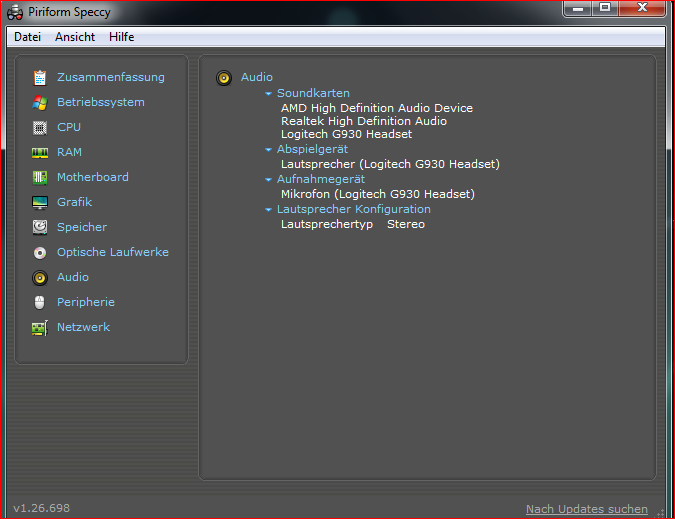Click version number v1.26.698
The image size is (675, 519).
(x=41, y=508)
